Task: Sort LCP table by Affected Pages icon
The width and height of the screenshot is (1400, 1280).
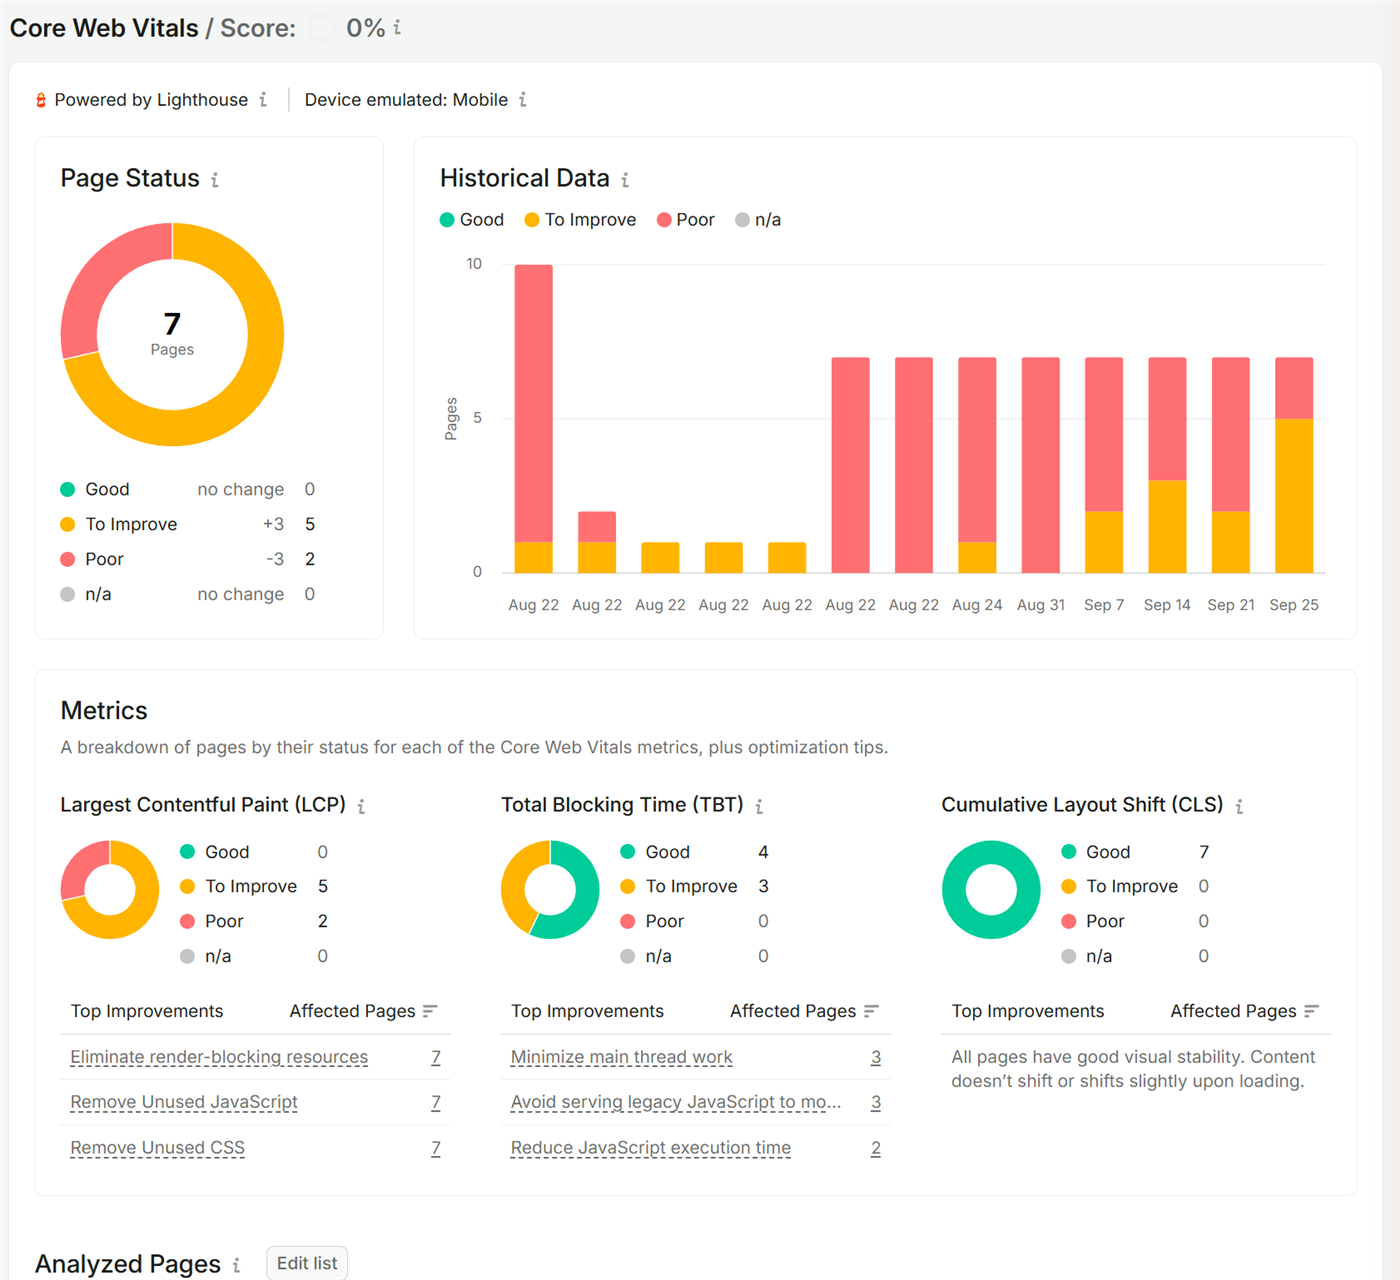Action: tap(430, 1011)
